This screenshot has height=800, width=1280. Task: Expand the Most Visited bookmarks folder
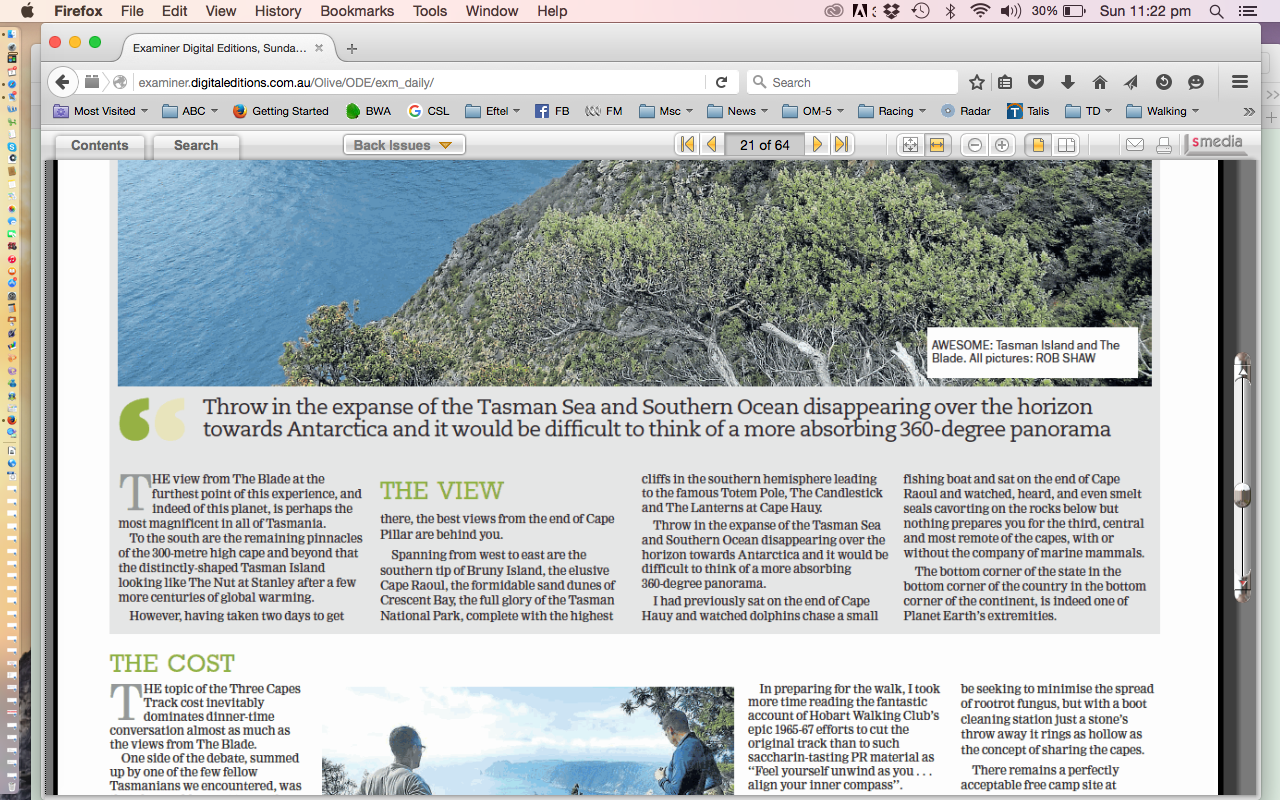click(100, 111)
